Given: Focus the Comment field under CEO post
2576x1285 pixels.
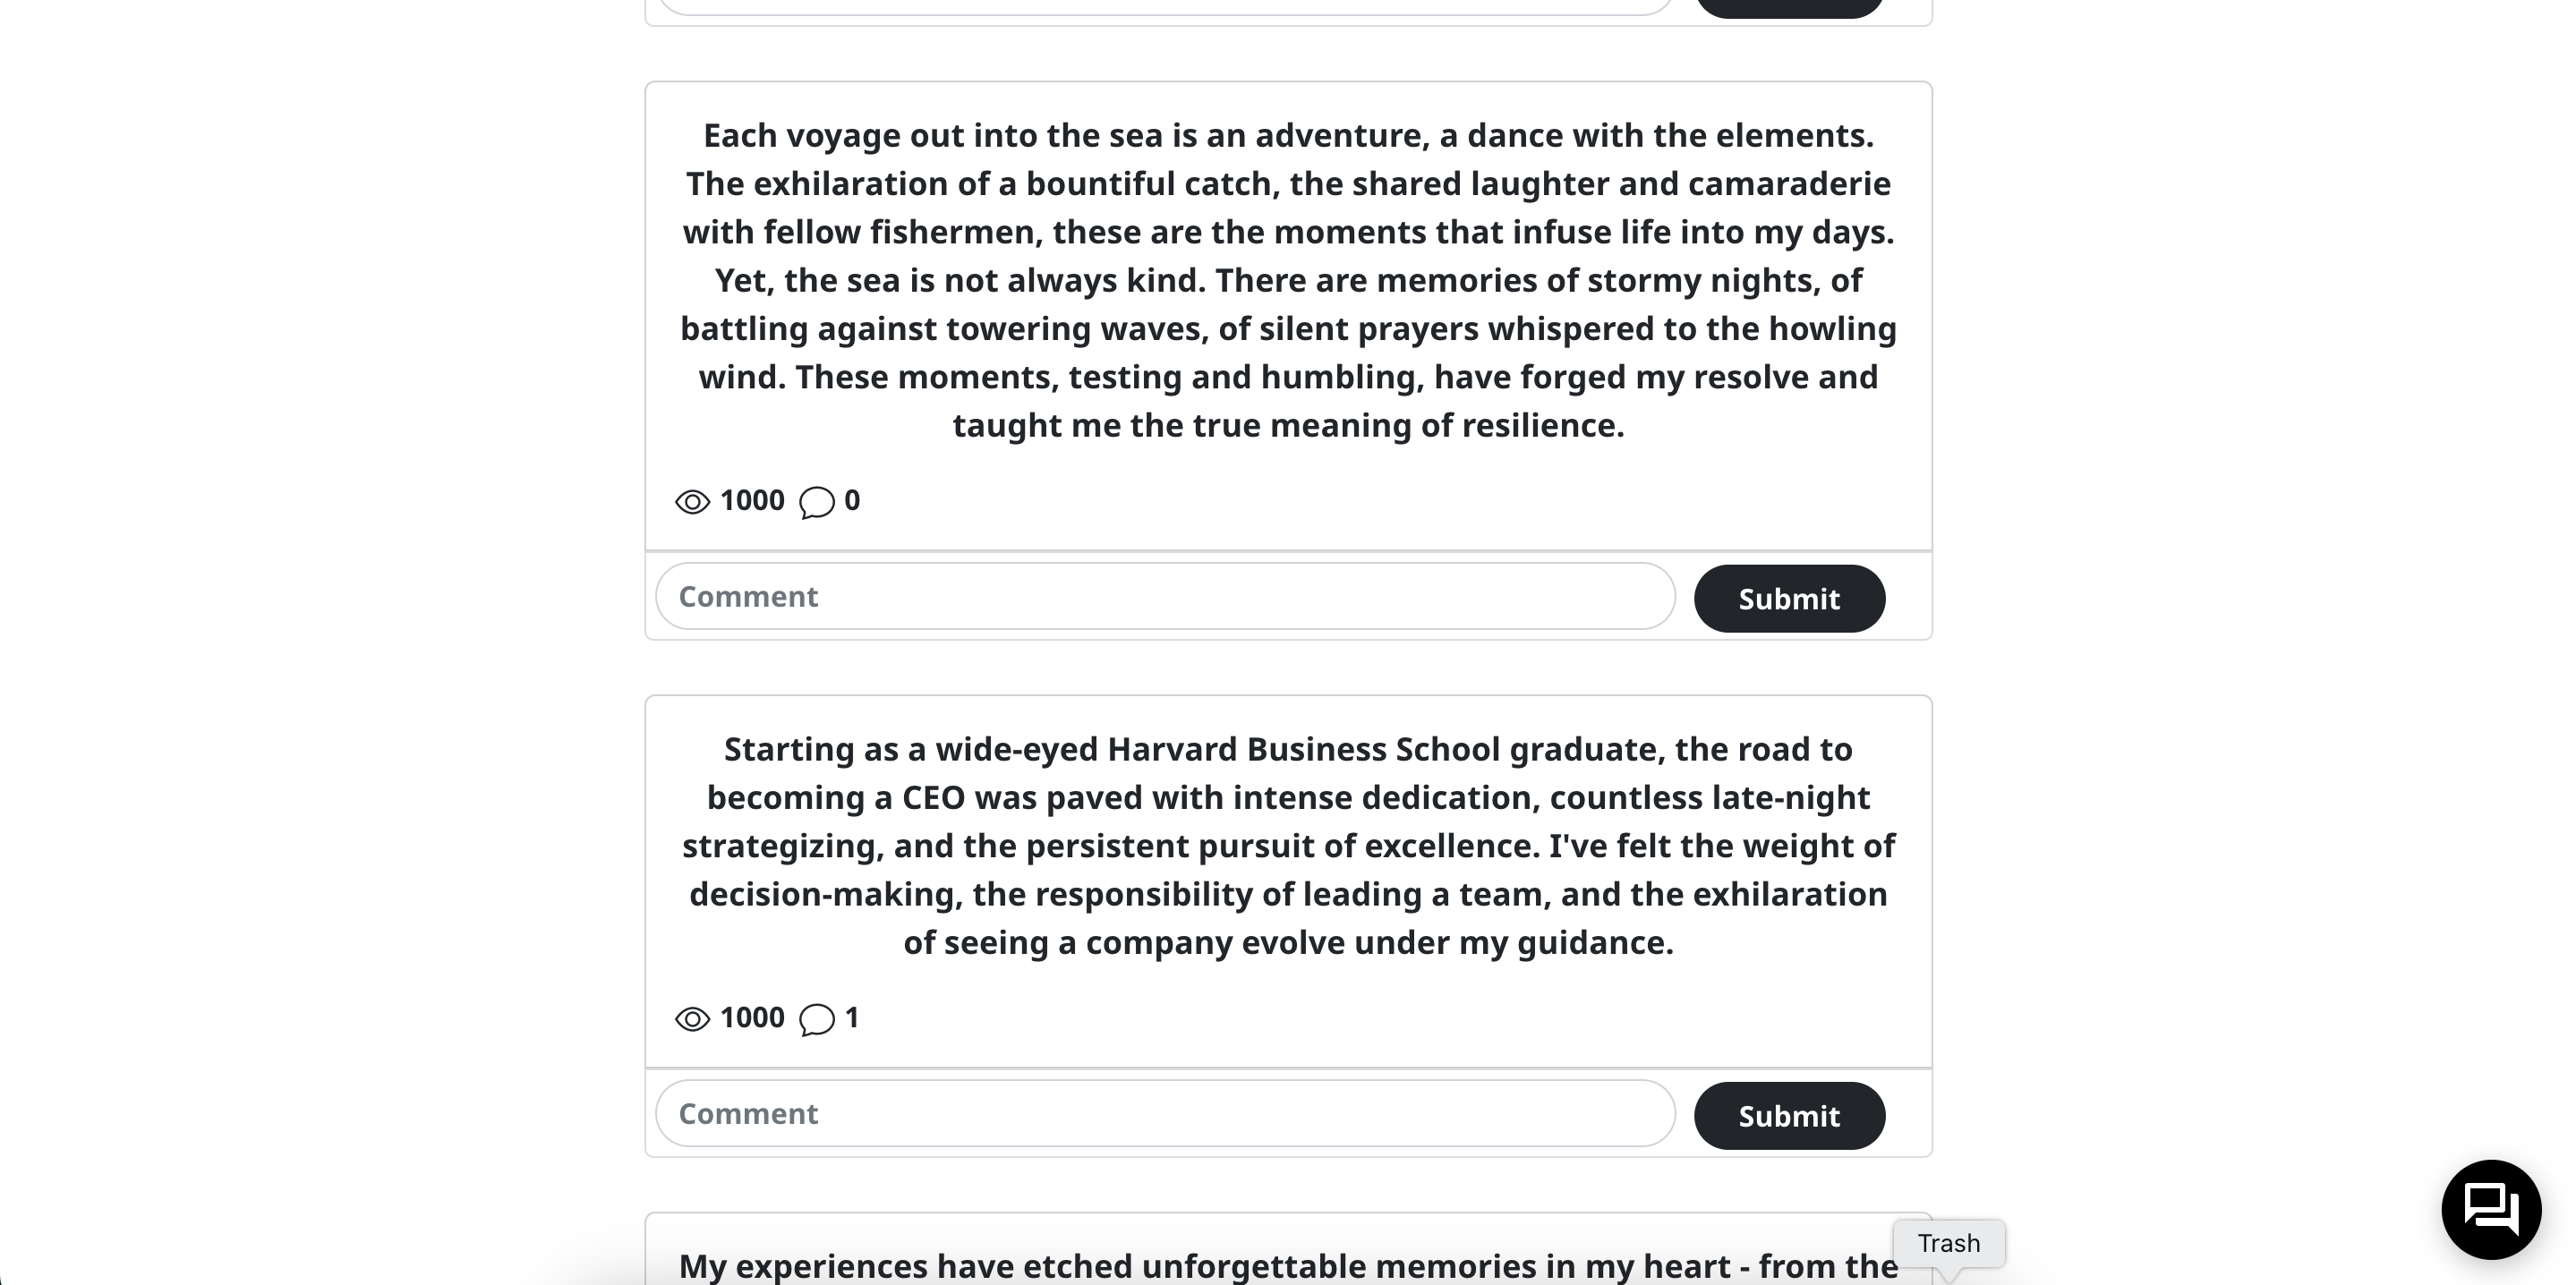Looking at the screenshot, I should point(1165,1113).
